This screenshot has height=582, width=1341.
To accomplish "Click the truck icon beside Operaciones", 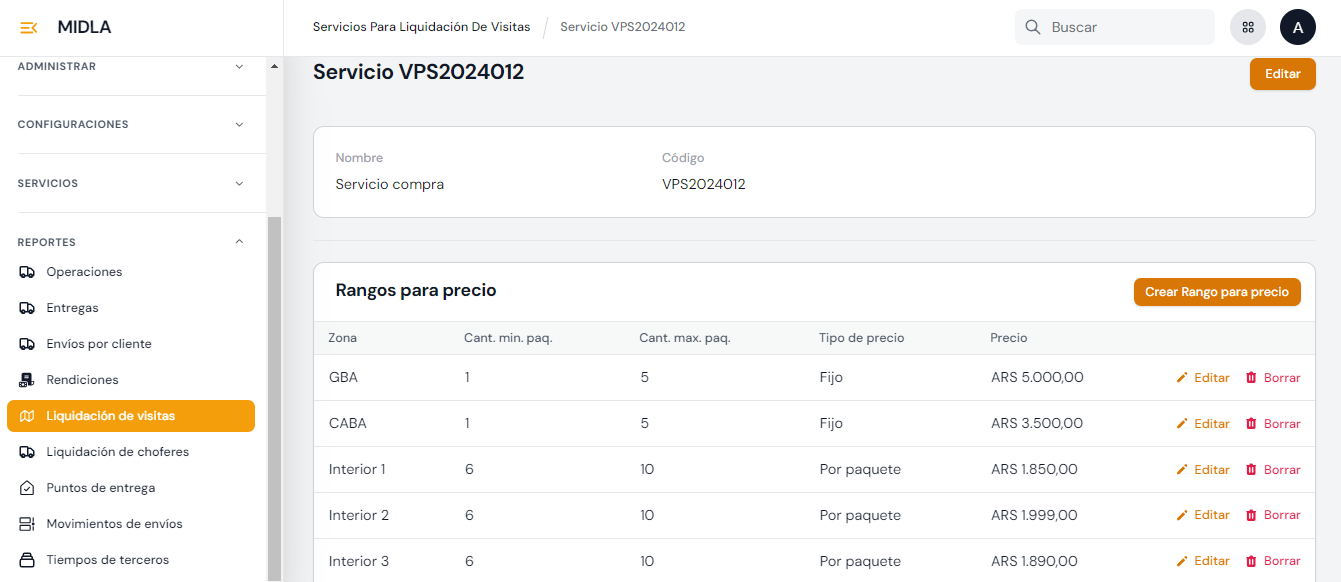I will point(27,272).
